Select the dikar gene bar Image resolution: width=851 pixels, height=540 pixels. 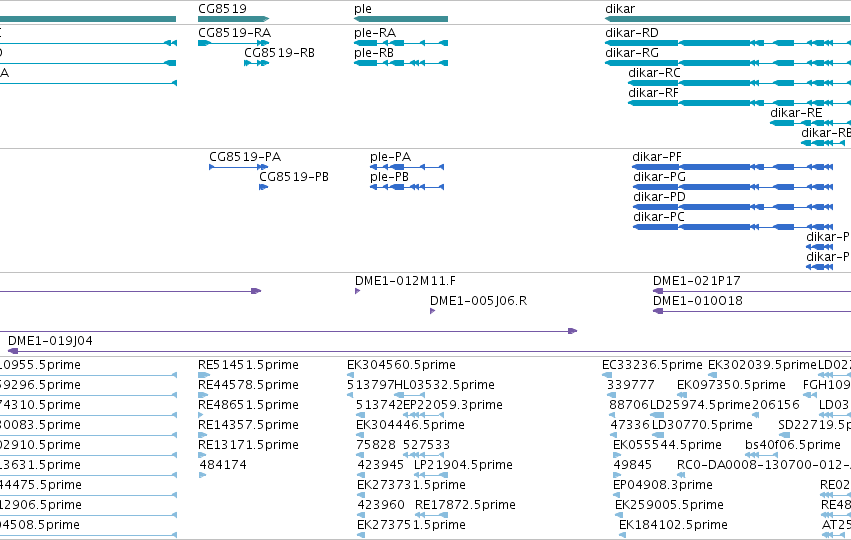pyautogui.click(x=728, y=19)
